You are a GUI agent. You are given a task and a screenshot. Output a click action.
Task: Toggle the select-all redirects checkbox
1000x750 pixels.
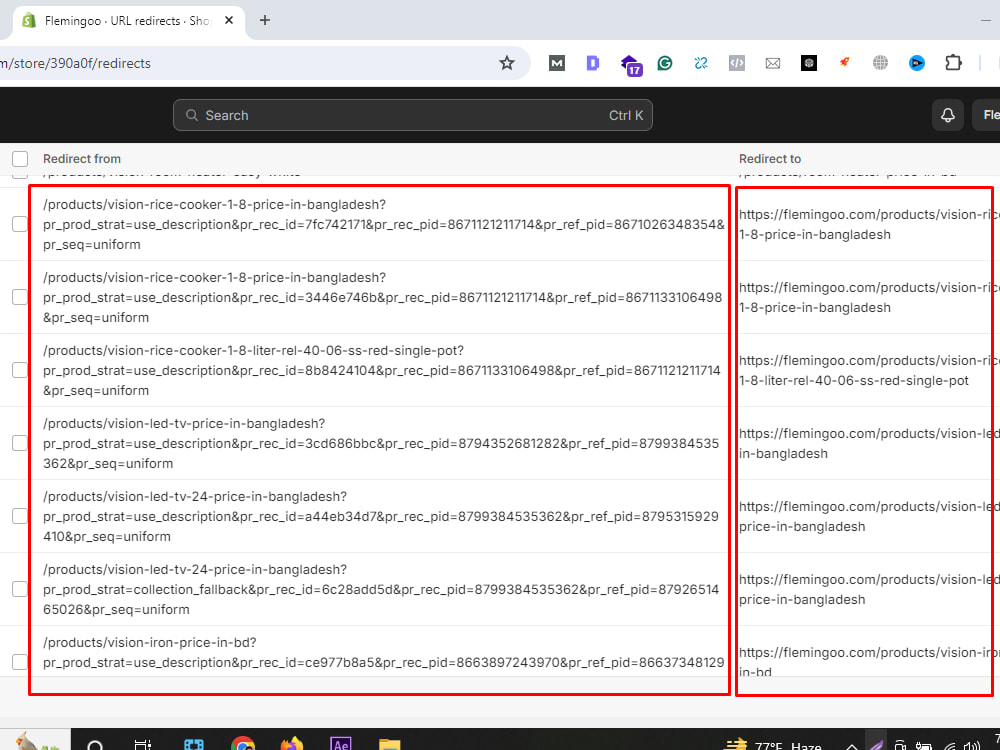20,159
